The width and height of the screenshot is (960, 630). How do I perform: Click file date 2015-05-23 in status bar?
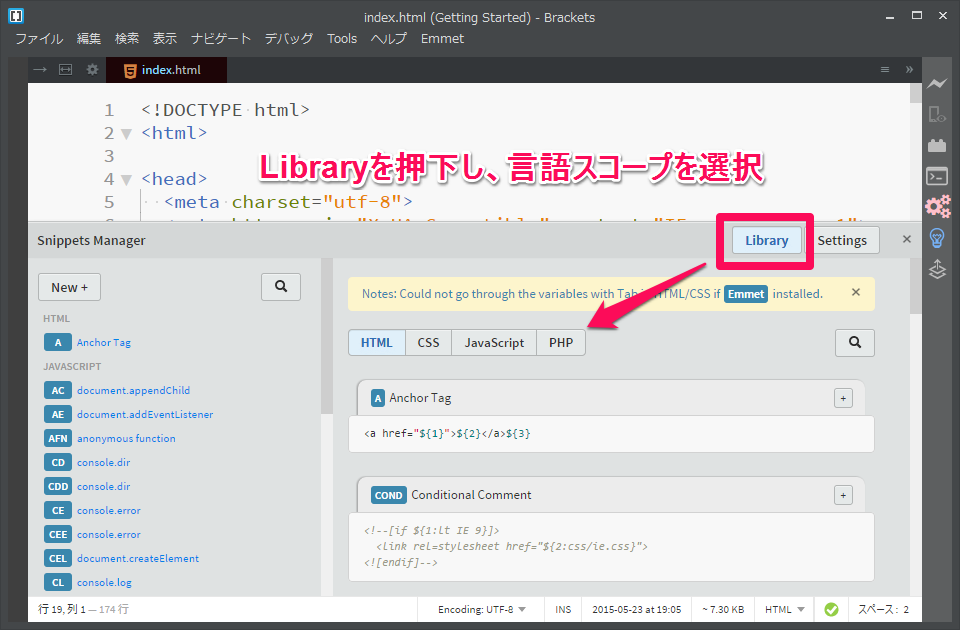(x=637, y=609)
